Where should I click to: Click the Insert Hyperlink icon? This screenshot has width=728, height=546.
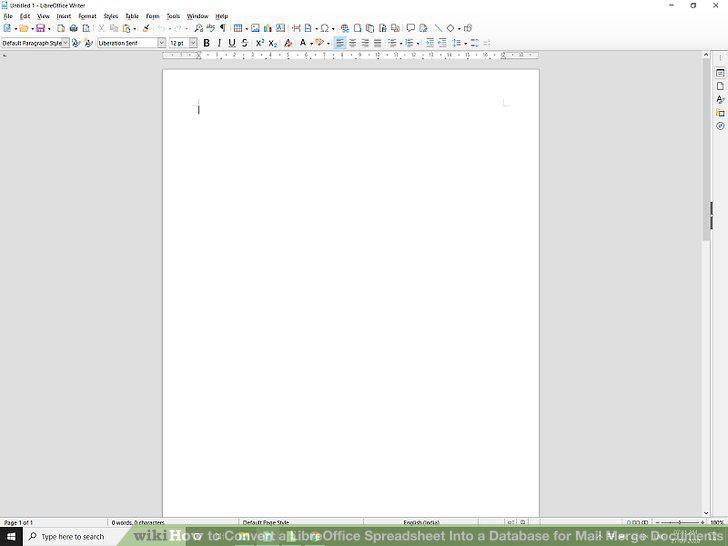344,28
